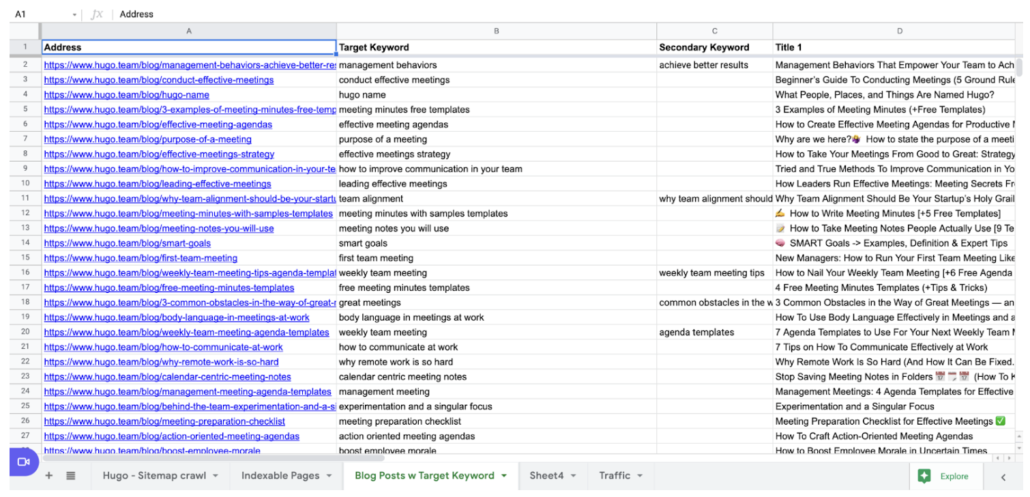The image size is (1030, 497).
Task: Open the all sheets list icon
Action: click(71, 476)
